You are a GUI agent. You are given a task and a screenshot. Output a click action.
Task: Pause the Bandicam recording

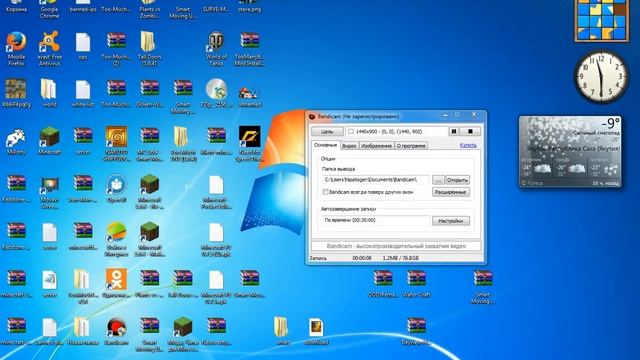tap(453, 131)
